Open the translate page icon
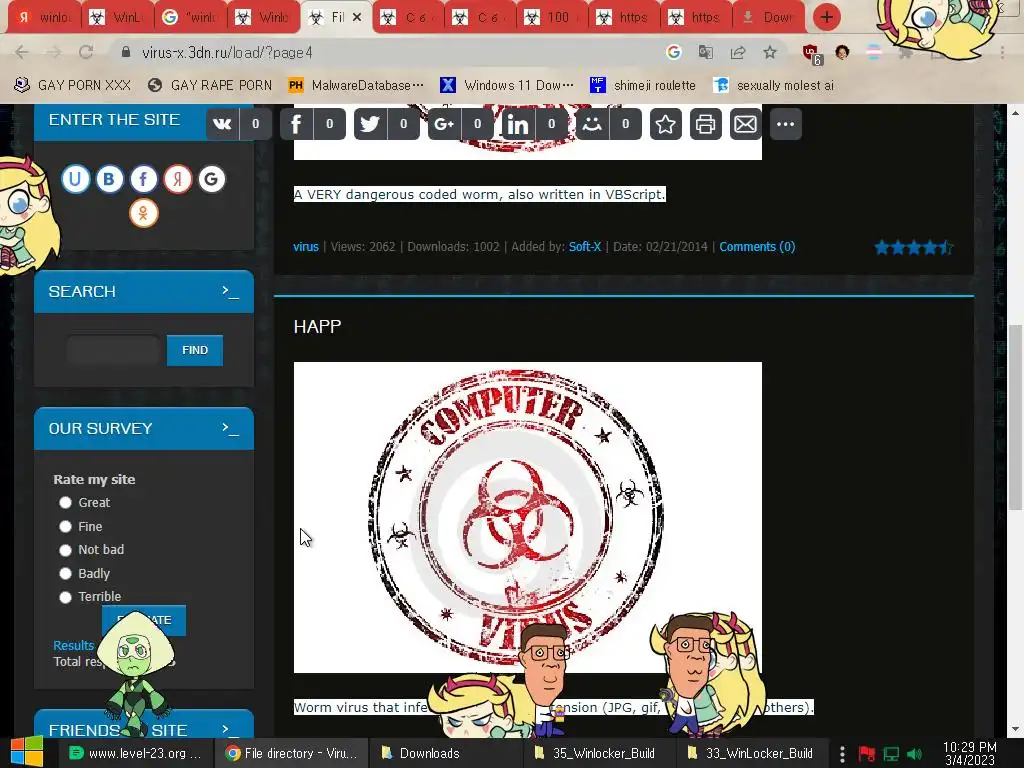1024x768 pixels. coord(705,52)
